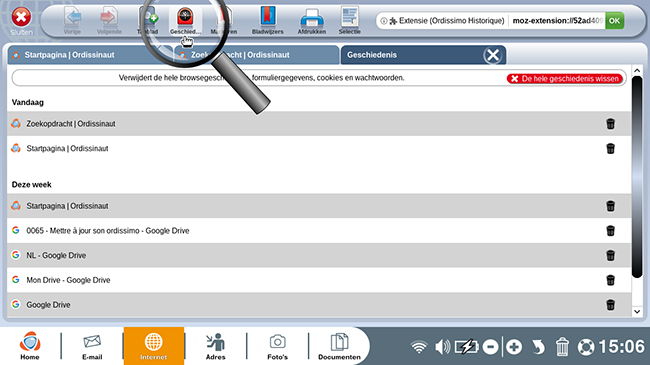Screen dimensions: 650x365
Task: Click the Wi-Fi status icon
Action: point(419,347)
